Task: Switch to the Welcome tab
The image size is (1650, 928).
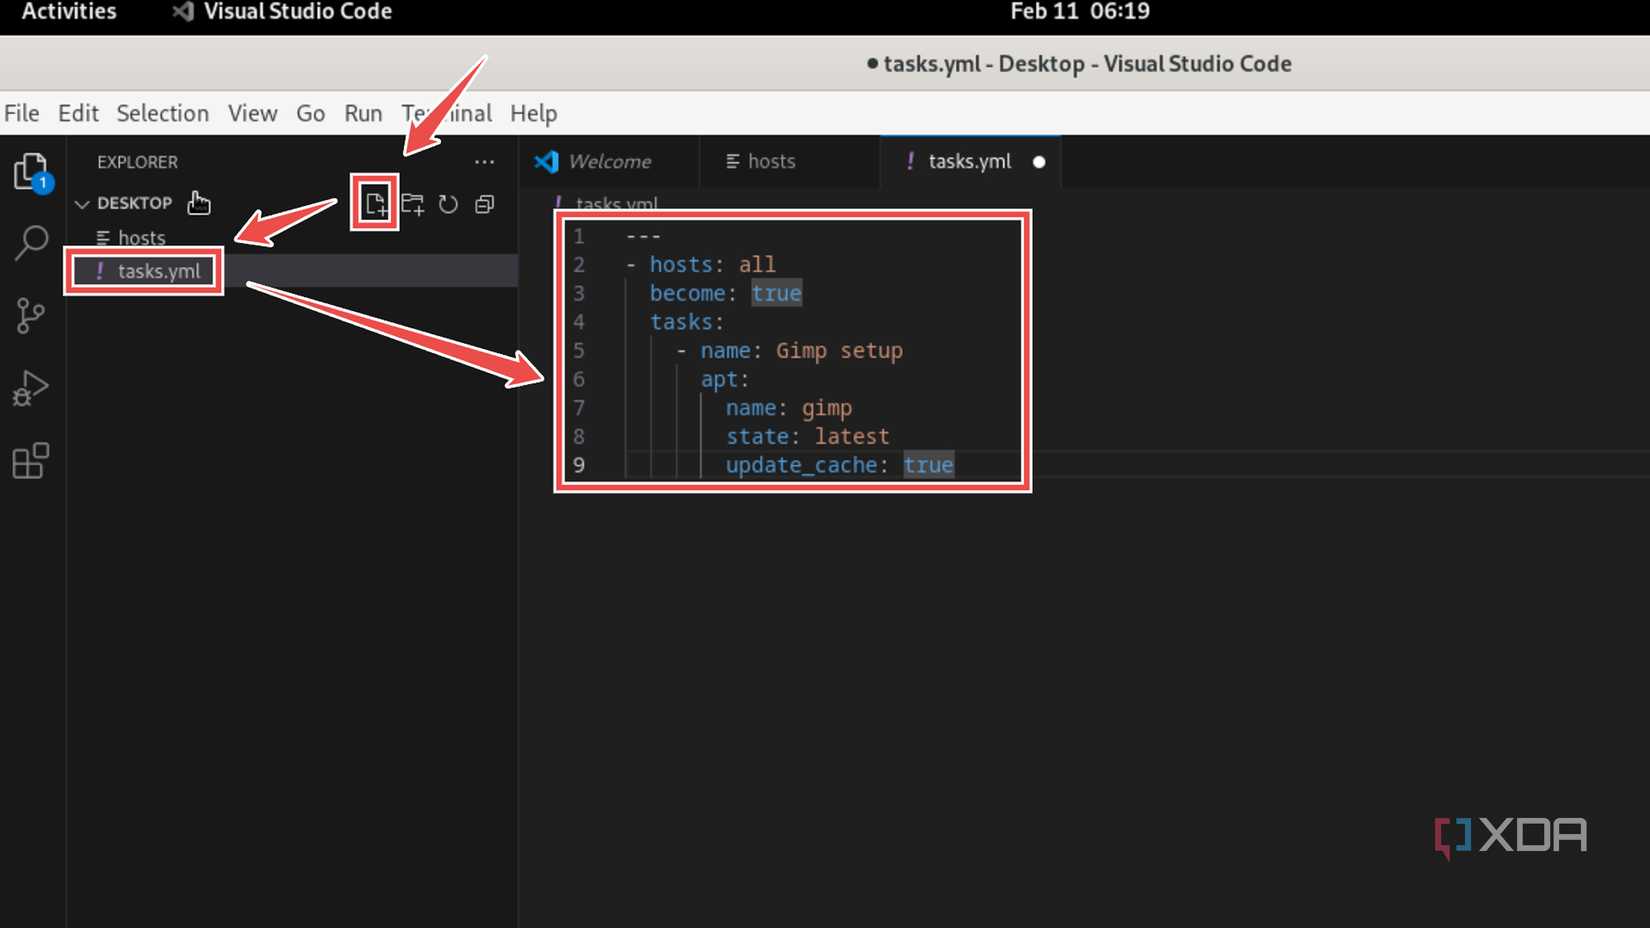Action: point(609,161)
